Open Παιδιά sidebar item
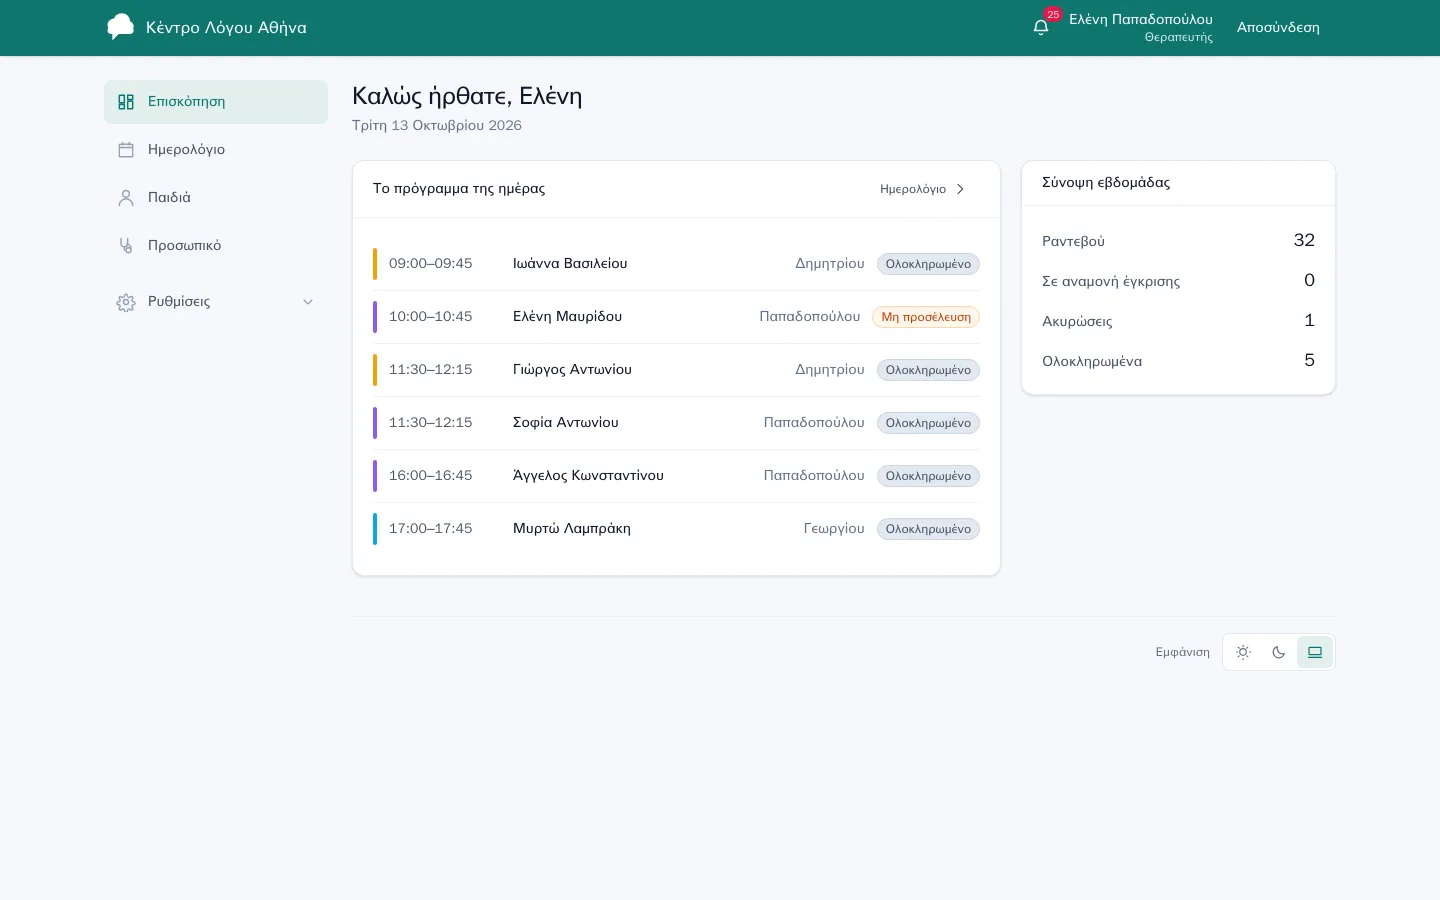 coord(216,198)
